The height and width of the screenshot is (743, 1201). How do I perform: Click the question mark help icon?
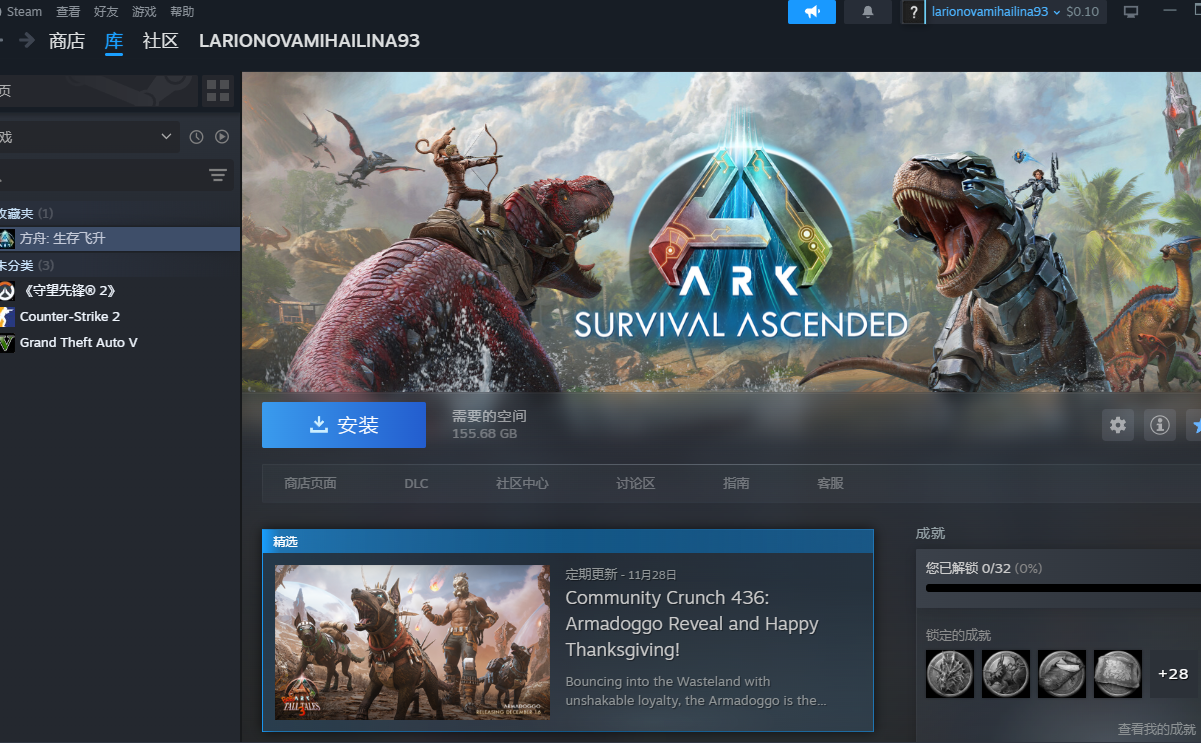pos(913,12)
